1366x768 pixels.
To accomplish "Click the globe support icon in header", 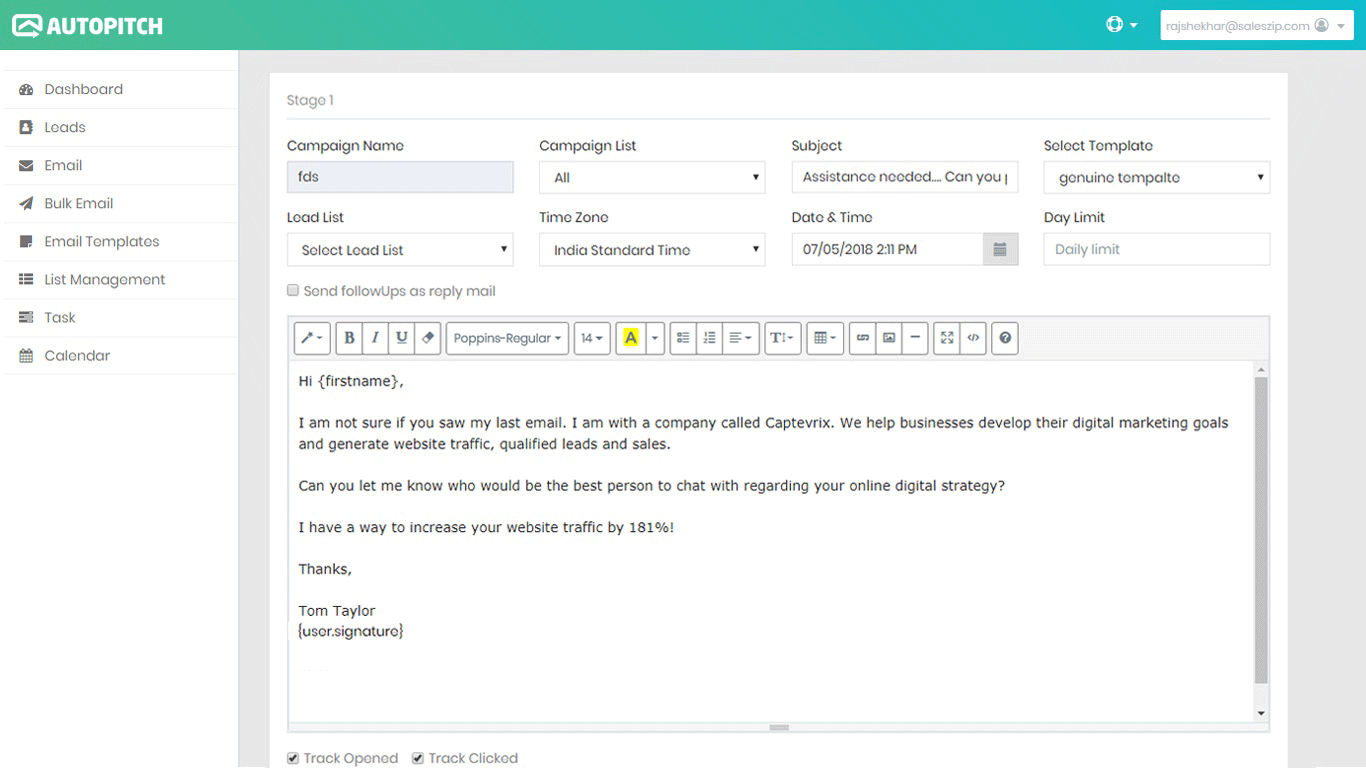I will (1115, 25).
